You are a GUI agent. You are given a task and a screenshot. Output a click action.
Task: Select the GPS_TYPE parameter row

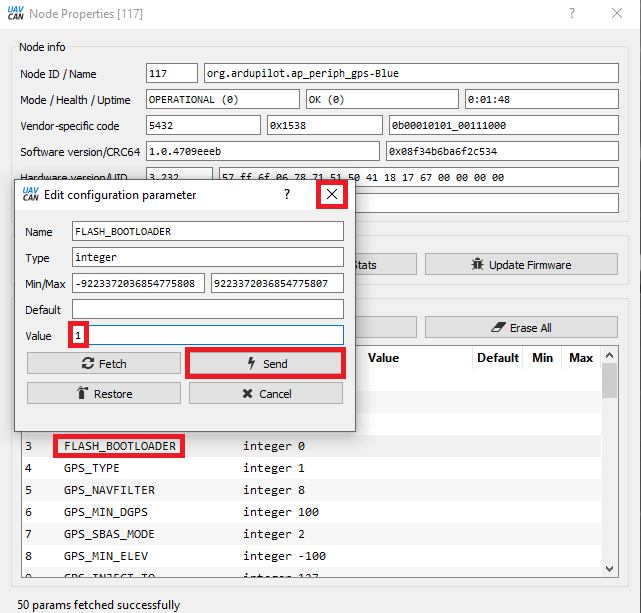(92, 468)
